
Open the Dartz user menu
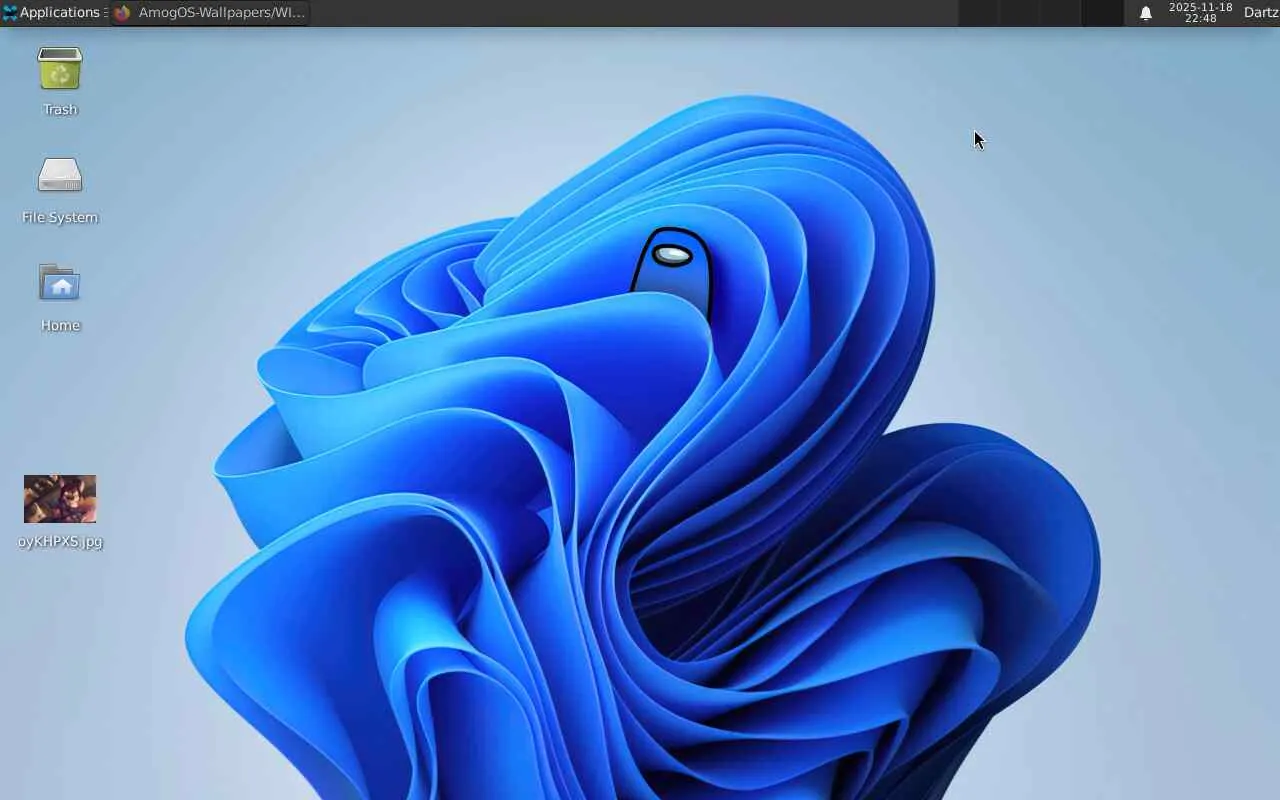pos(1261,13)
